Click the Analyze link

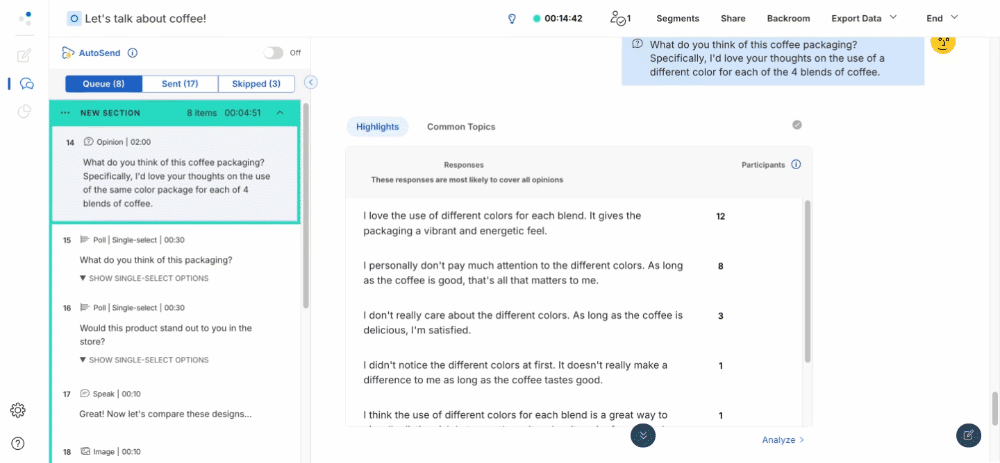pos(783,439)
